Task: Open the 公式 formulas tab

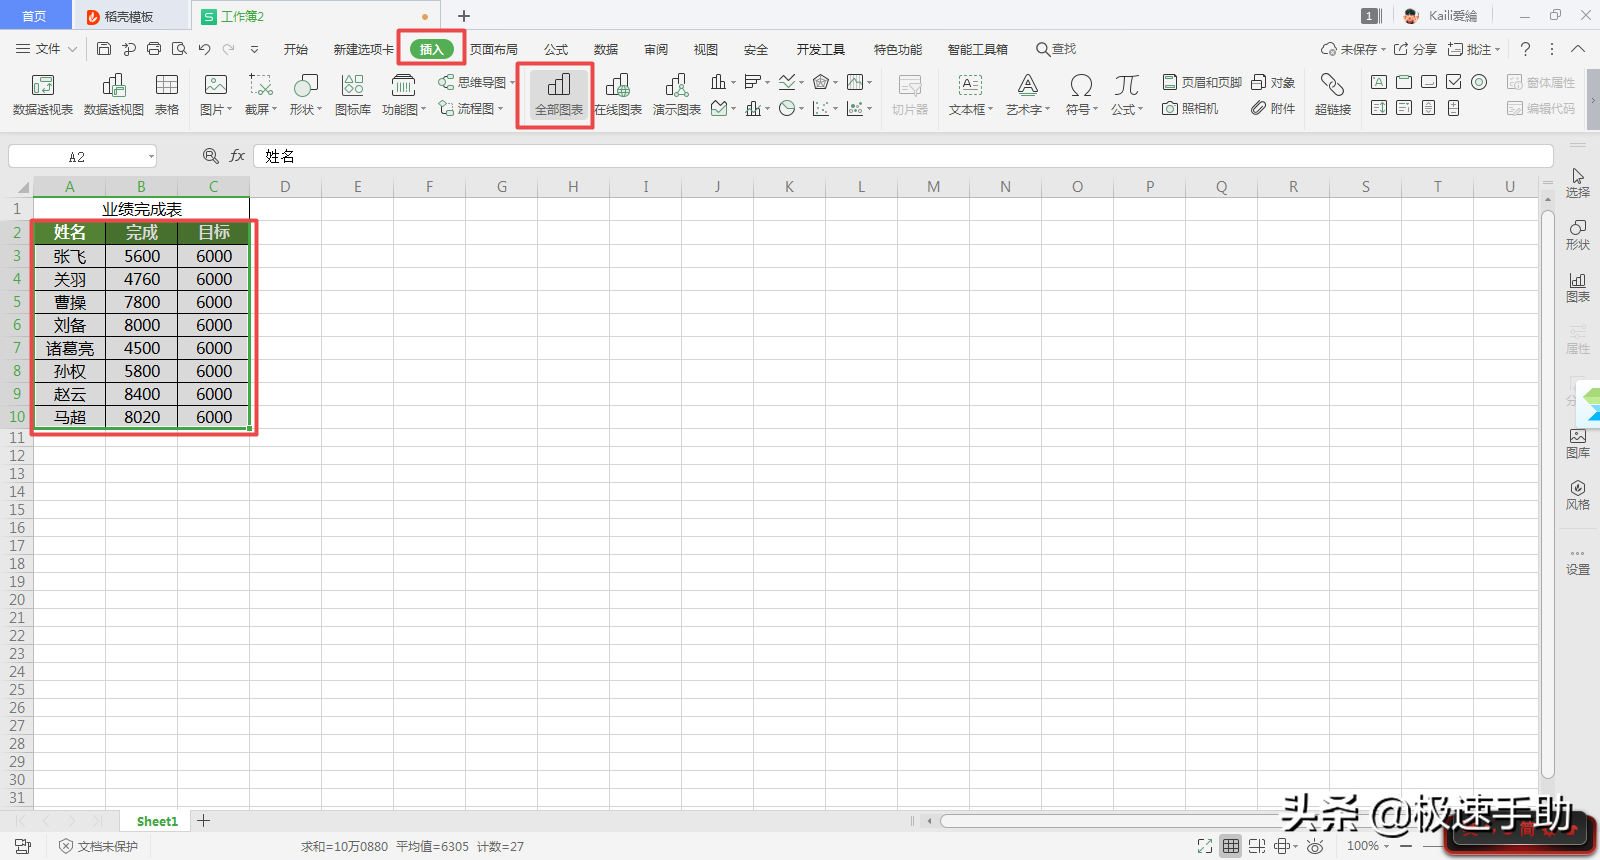Action: [556, 49]
